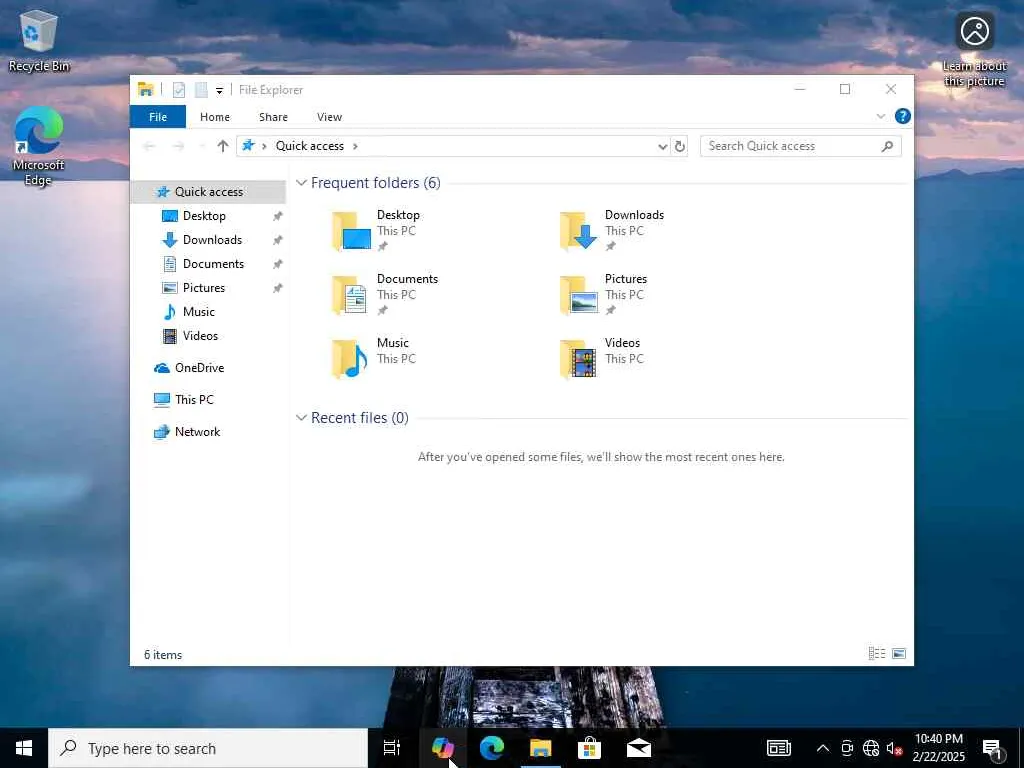
Task: Select Desktop in the navigation pane
Action: [204, 216]
